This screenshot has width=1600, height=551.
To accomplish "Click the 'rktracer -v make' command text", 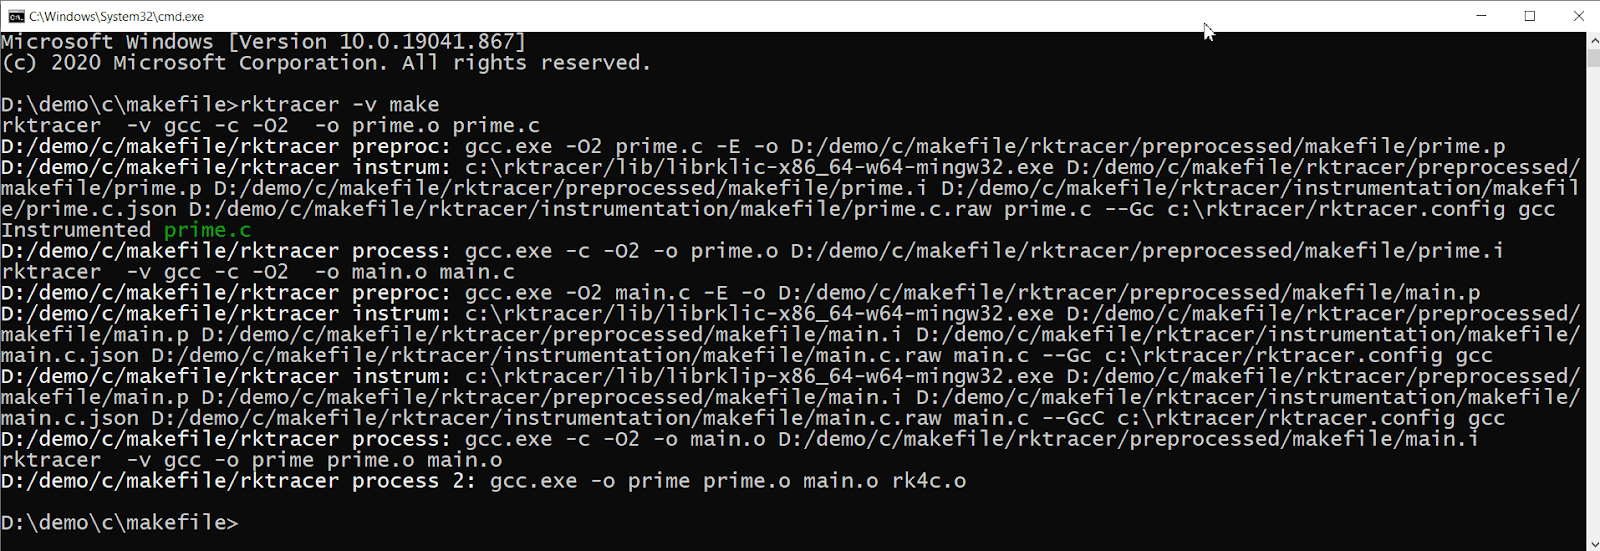I will (x=339, y=104).
